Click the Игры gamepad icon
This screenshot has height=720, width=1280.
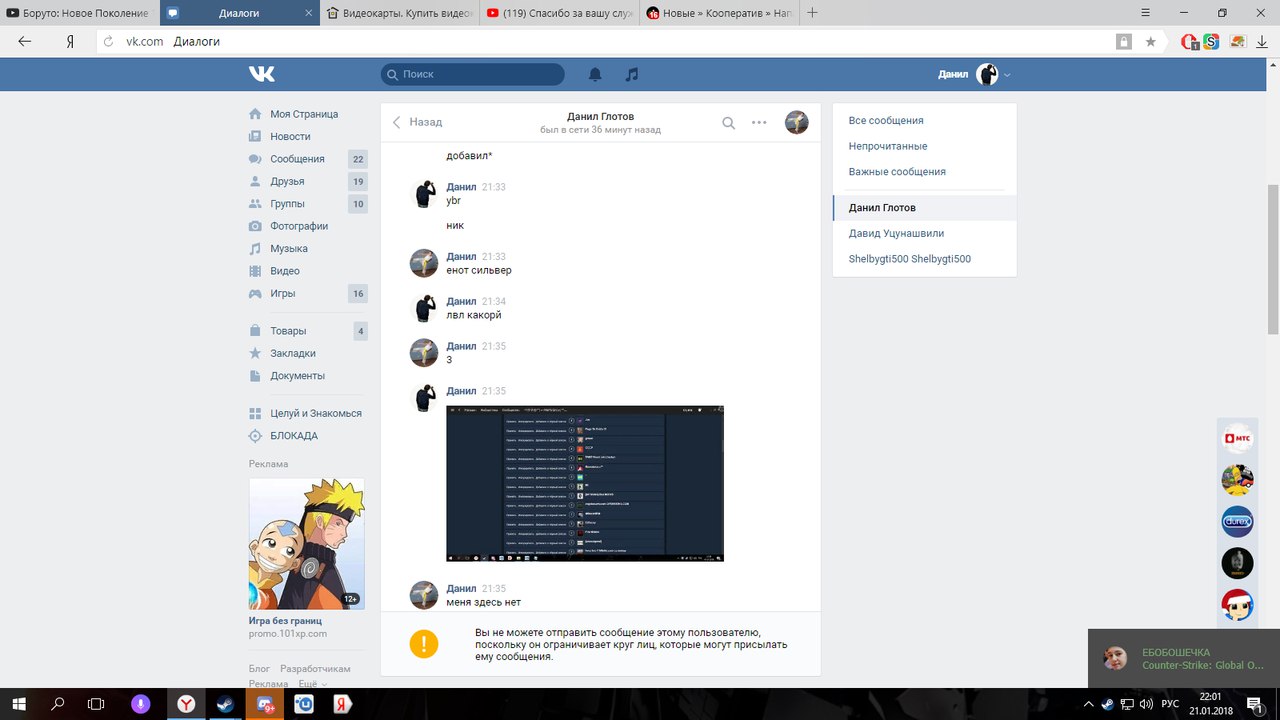pos(255,293)
